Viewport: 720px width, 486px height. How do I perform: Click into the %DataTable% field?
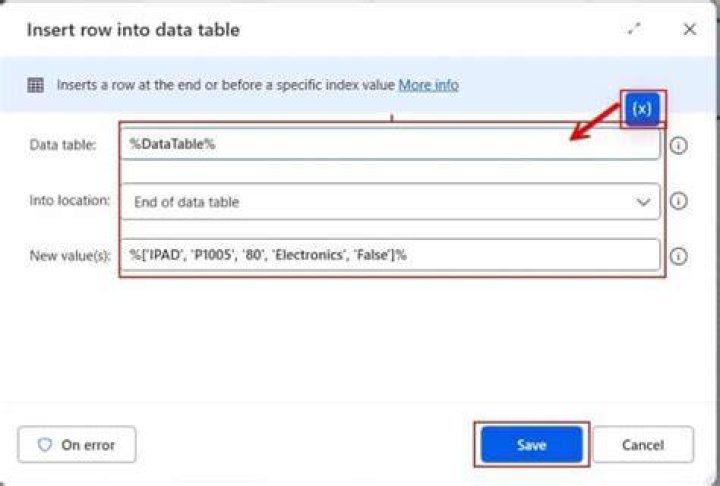(390, 144)
